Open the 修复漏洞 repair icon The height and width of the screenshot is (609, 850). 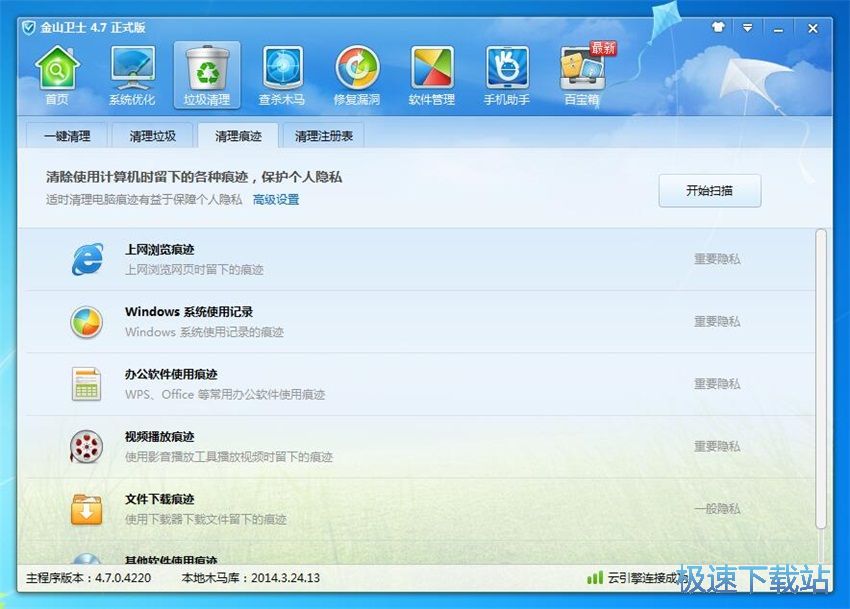tap(356, 75)
